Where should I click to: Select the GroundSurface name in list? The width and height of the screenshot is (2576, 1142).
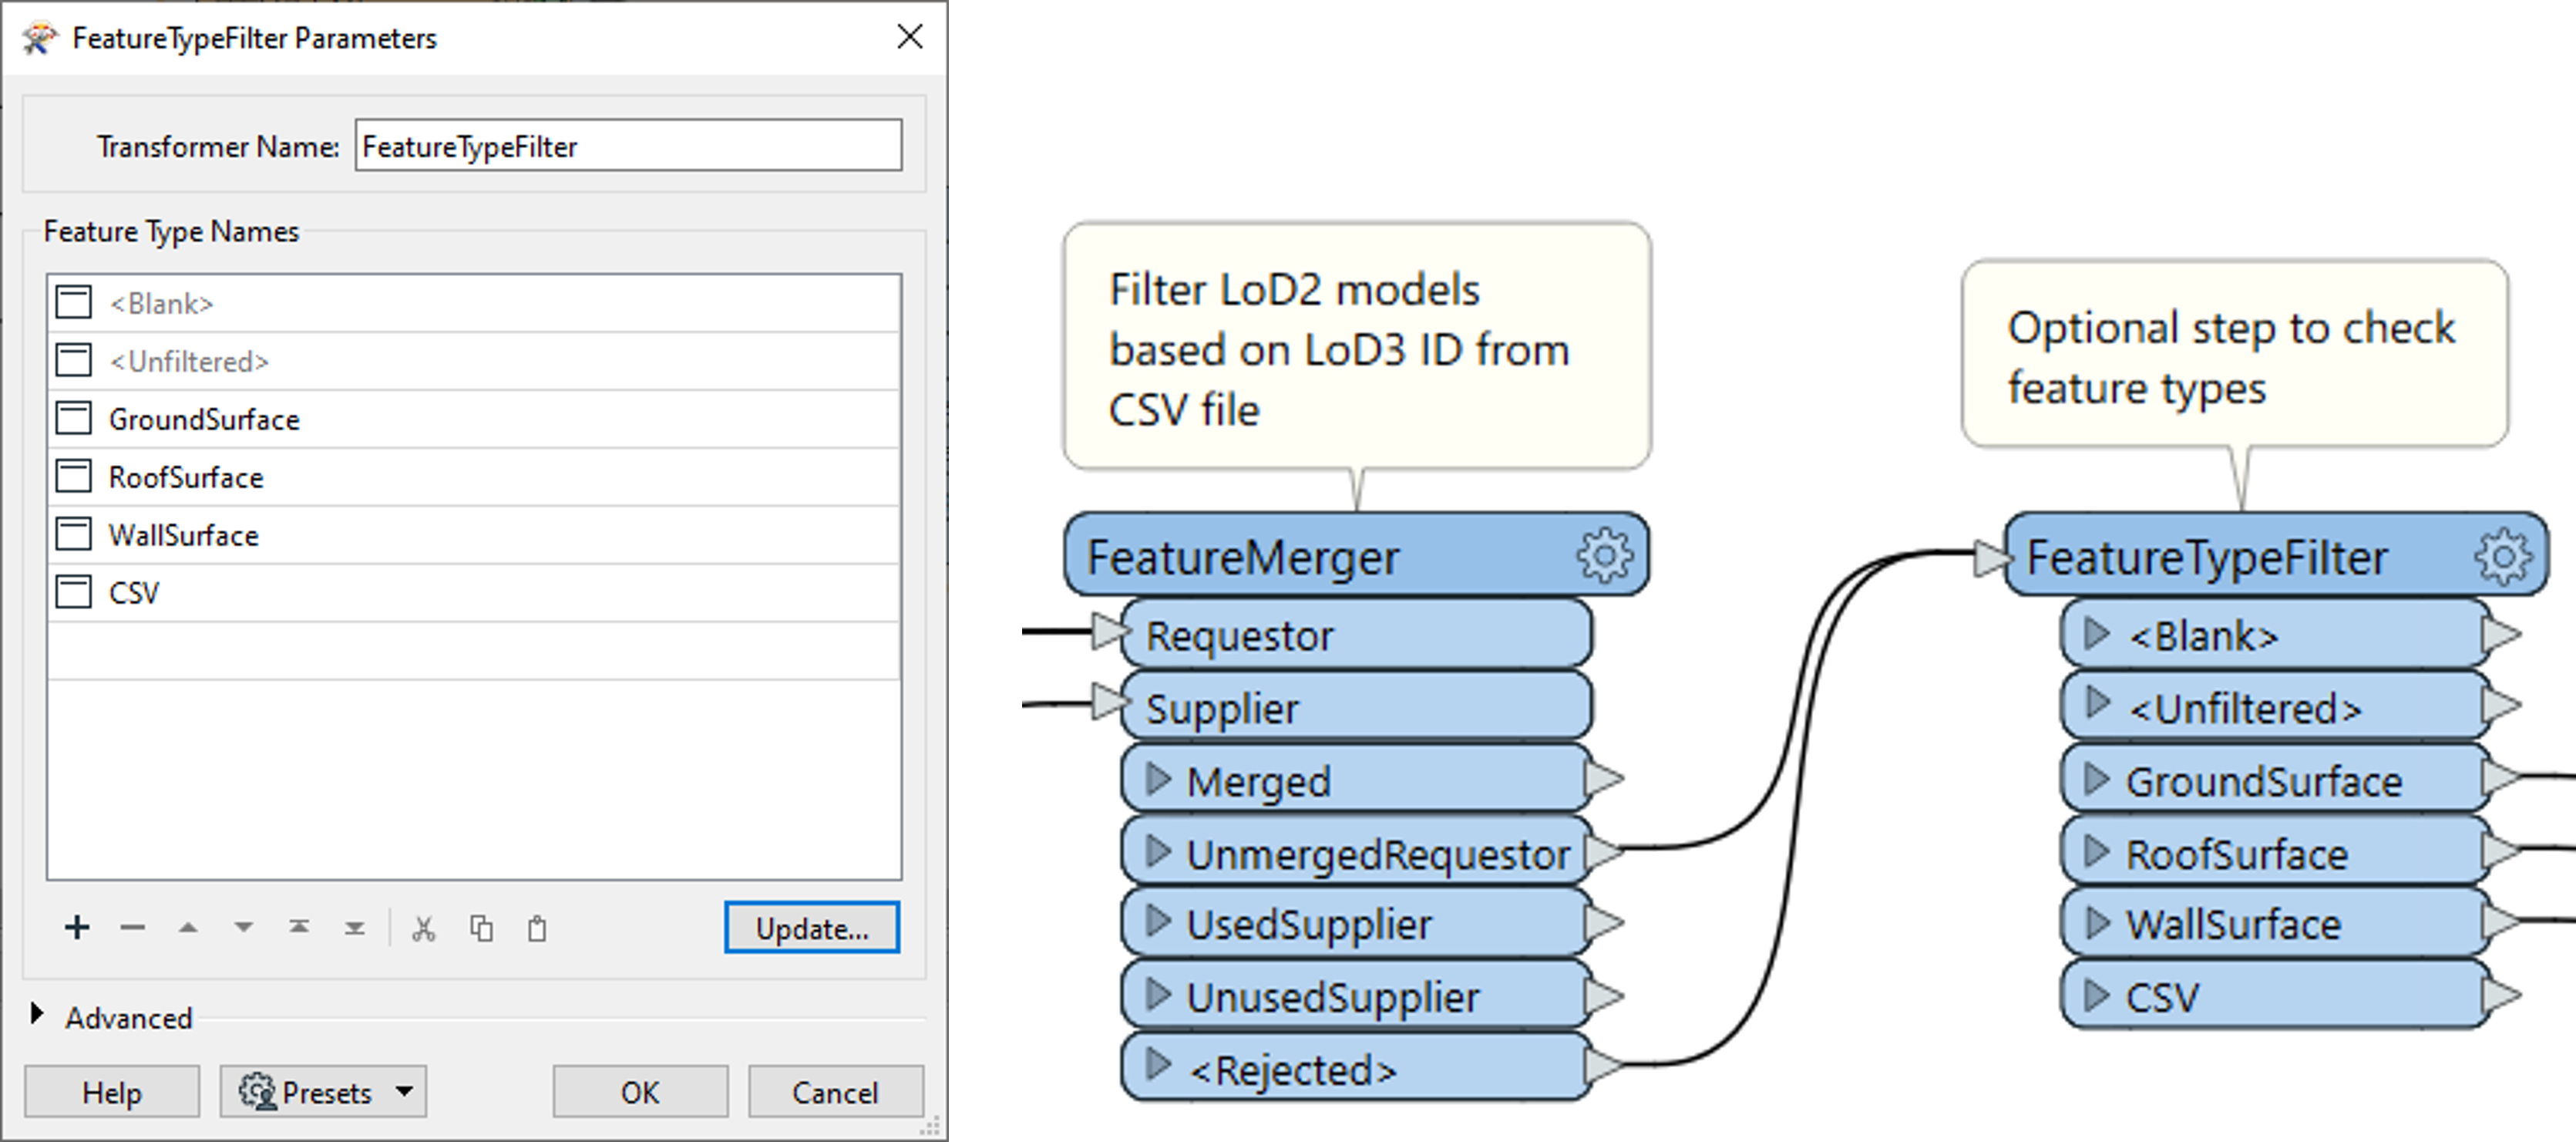(x=204, y=419)
